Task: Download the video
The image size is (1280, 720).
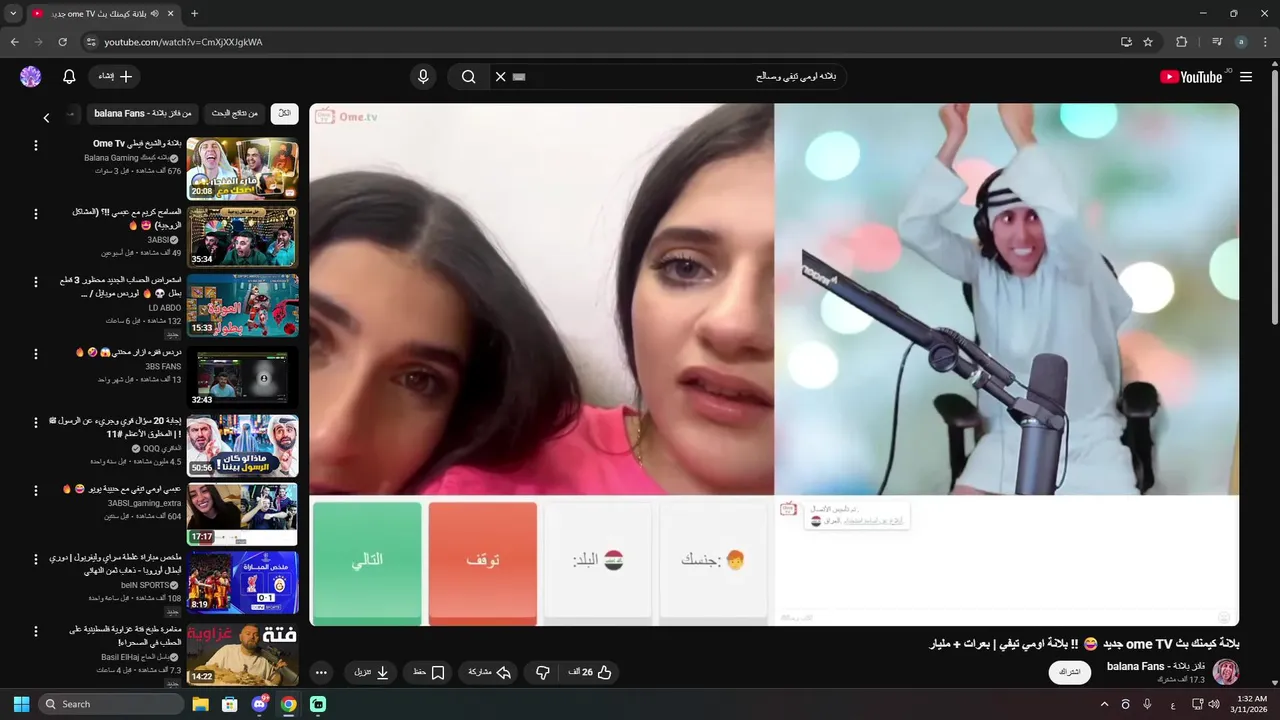Action: (x=371, y=673)
